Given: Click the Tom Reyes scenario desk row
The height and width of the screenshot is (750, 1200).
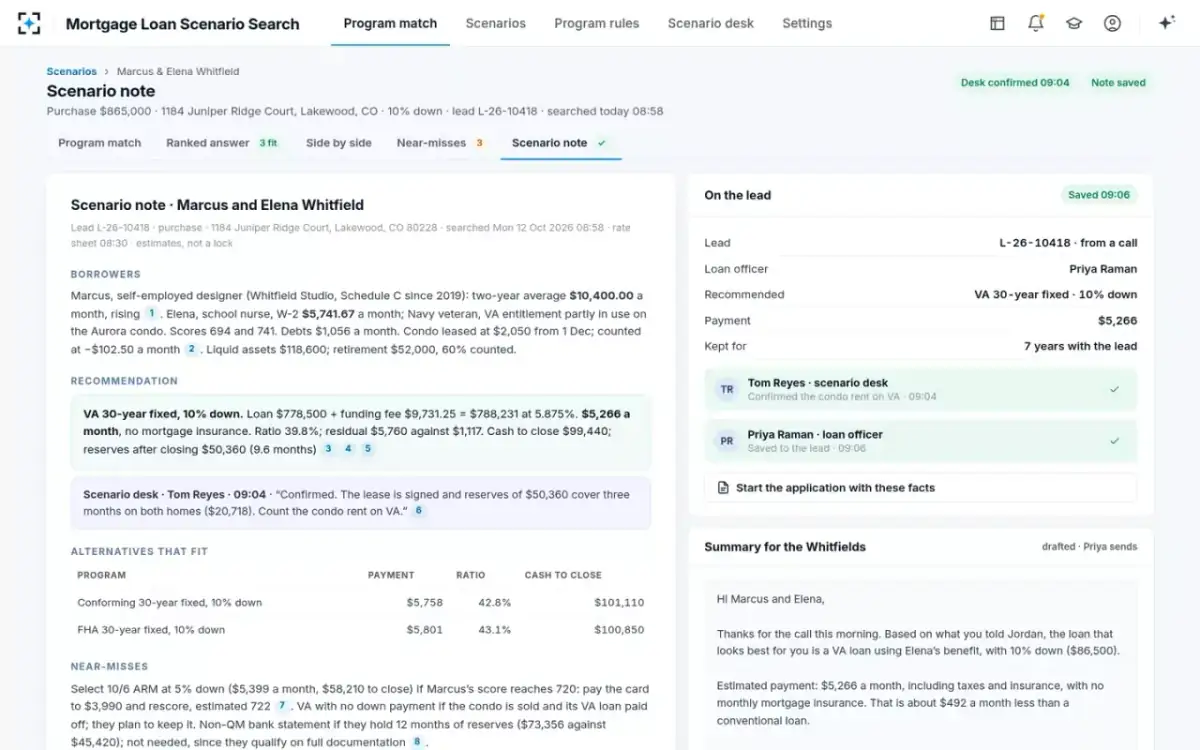Looking at the screenshot, I should [921, 389].
